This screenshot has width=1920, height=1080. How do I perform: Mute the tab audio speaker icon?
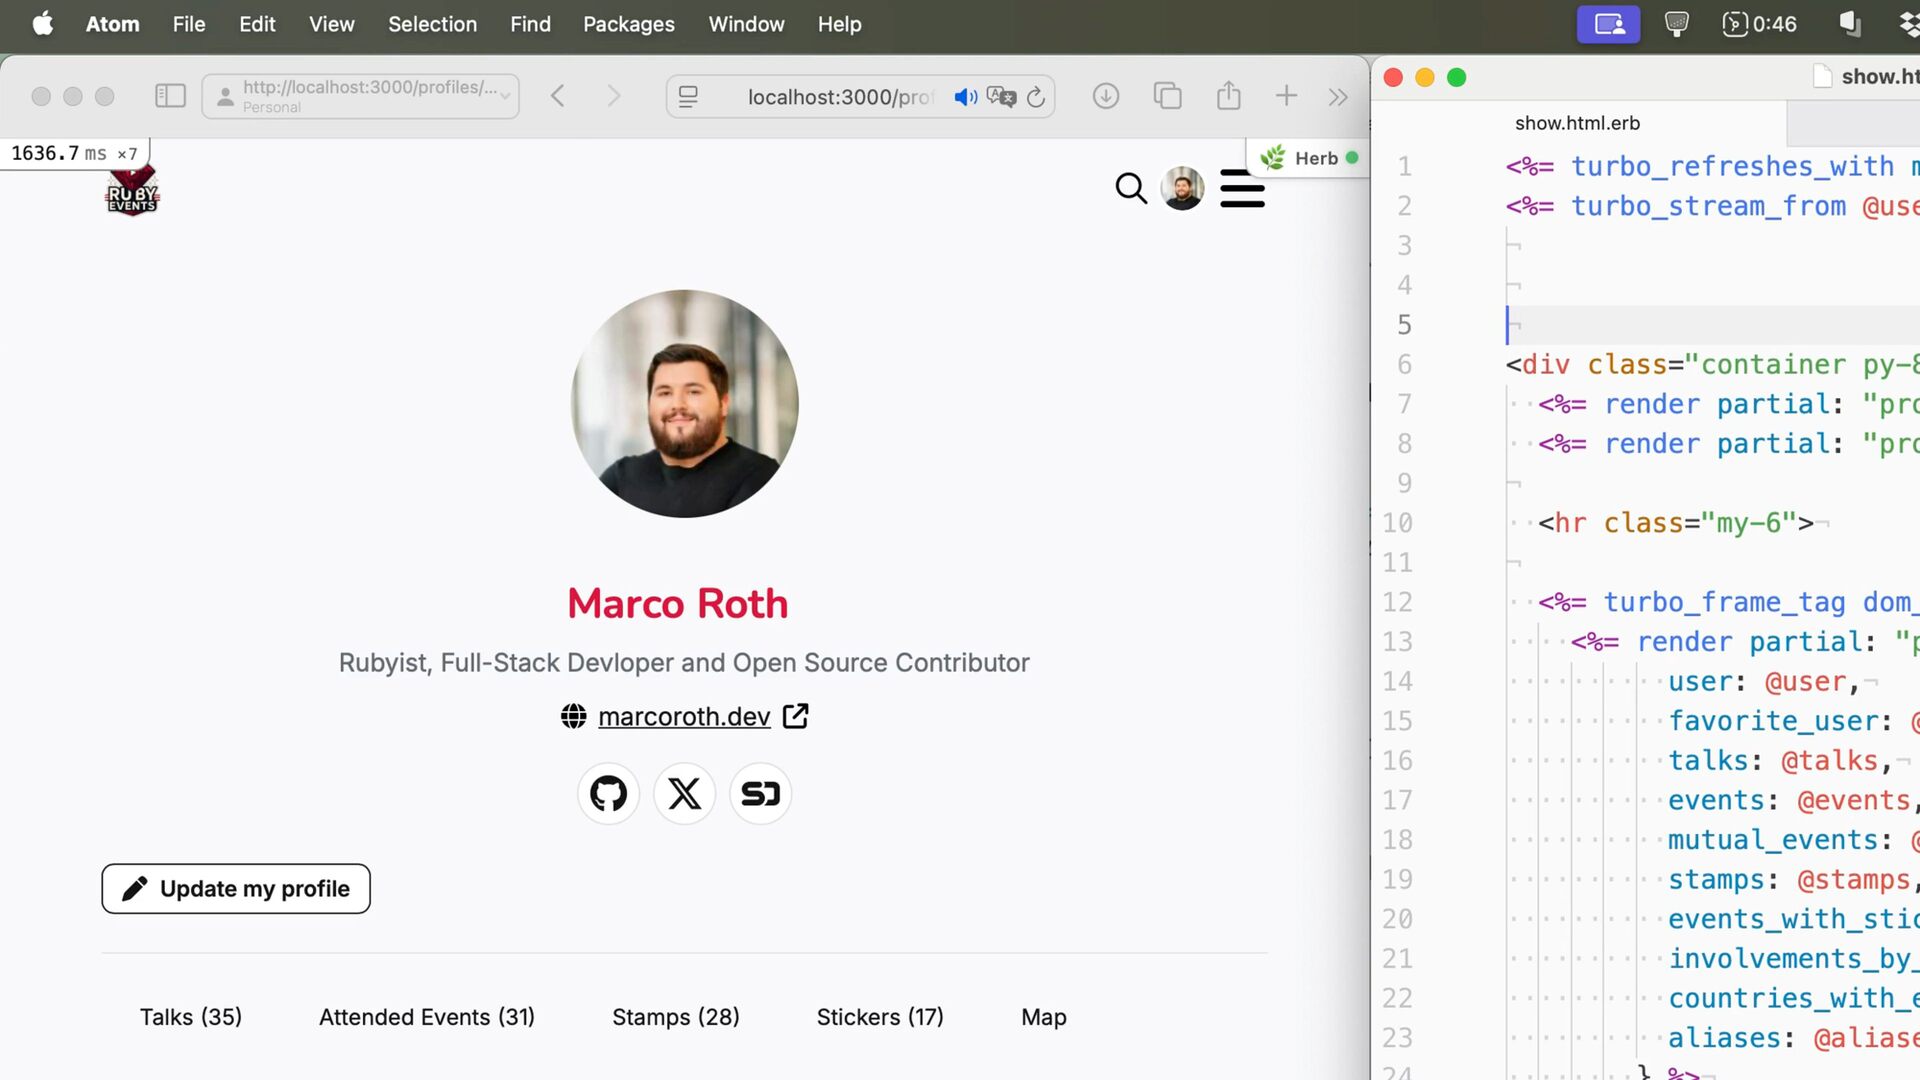click(965, 97)
